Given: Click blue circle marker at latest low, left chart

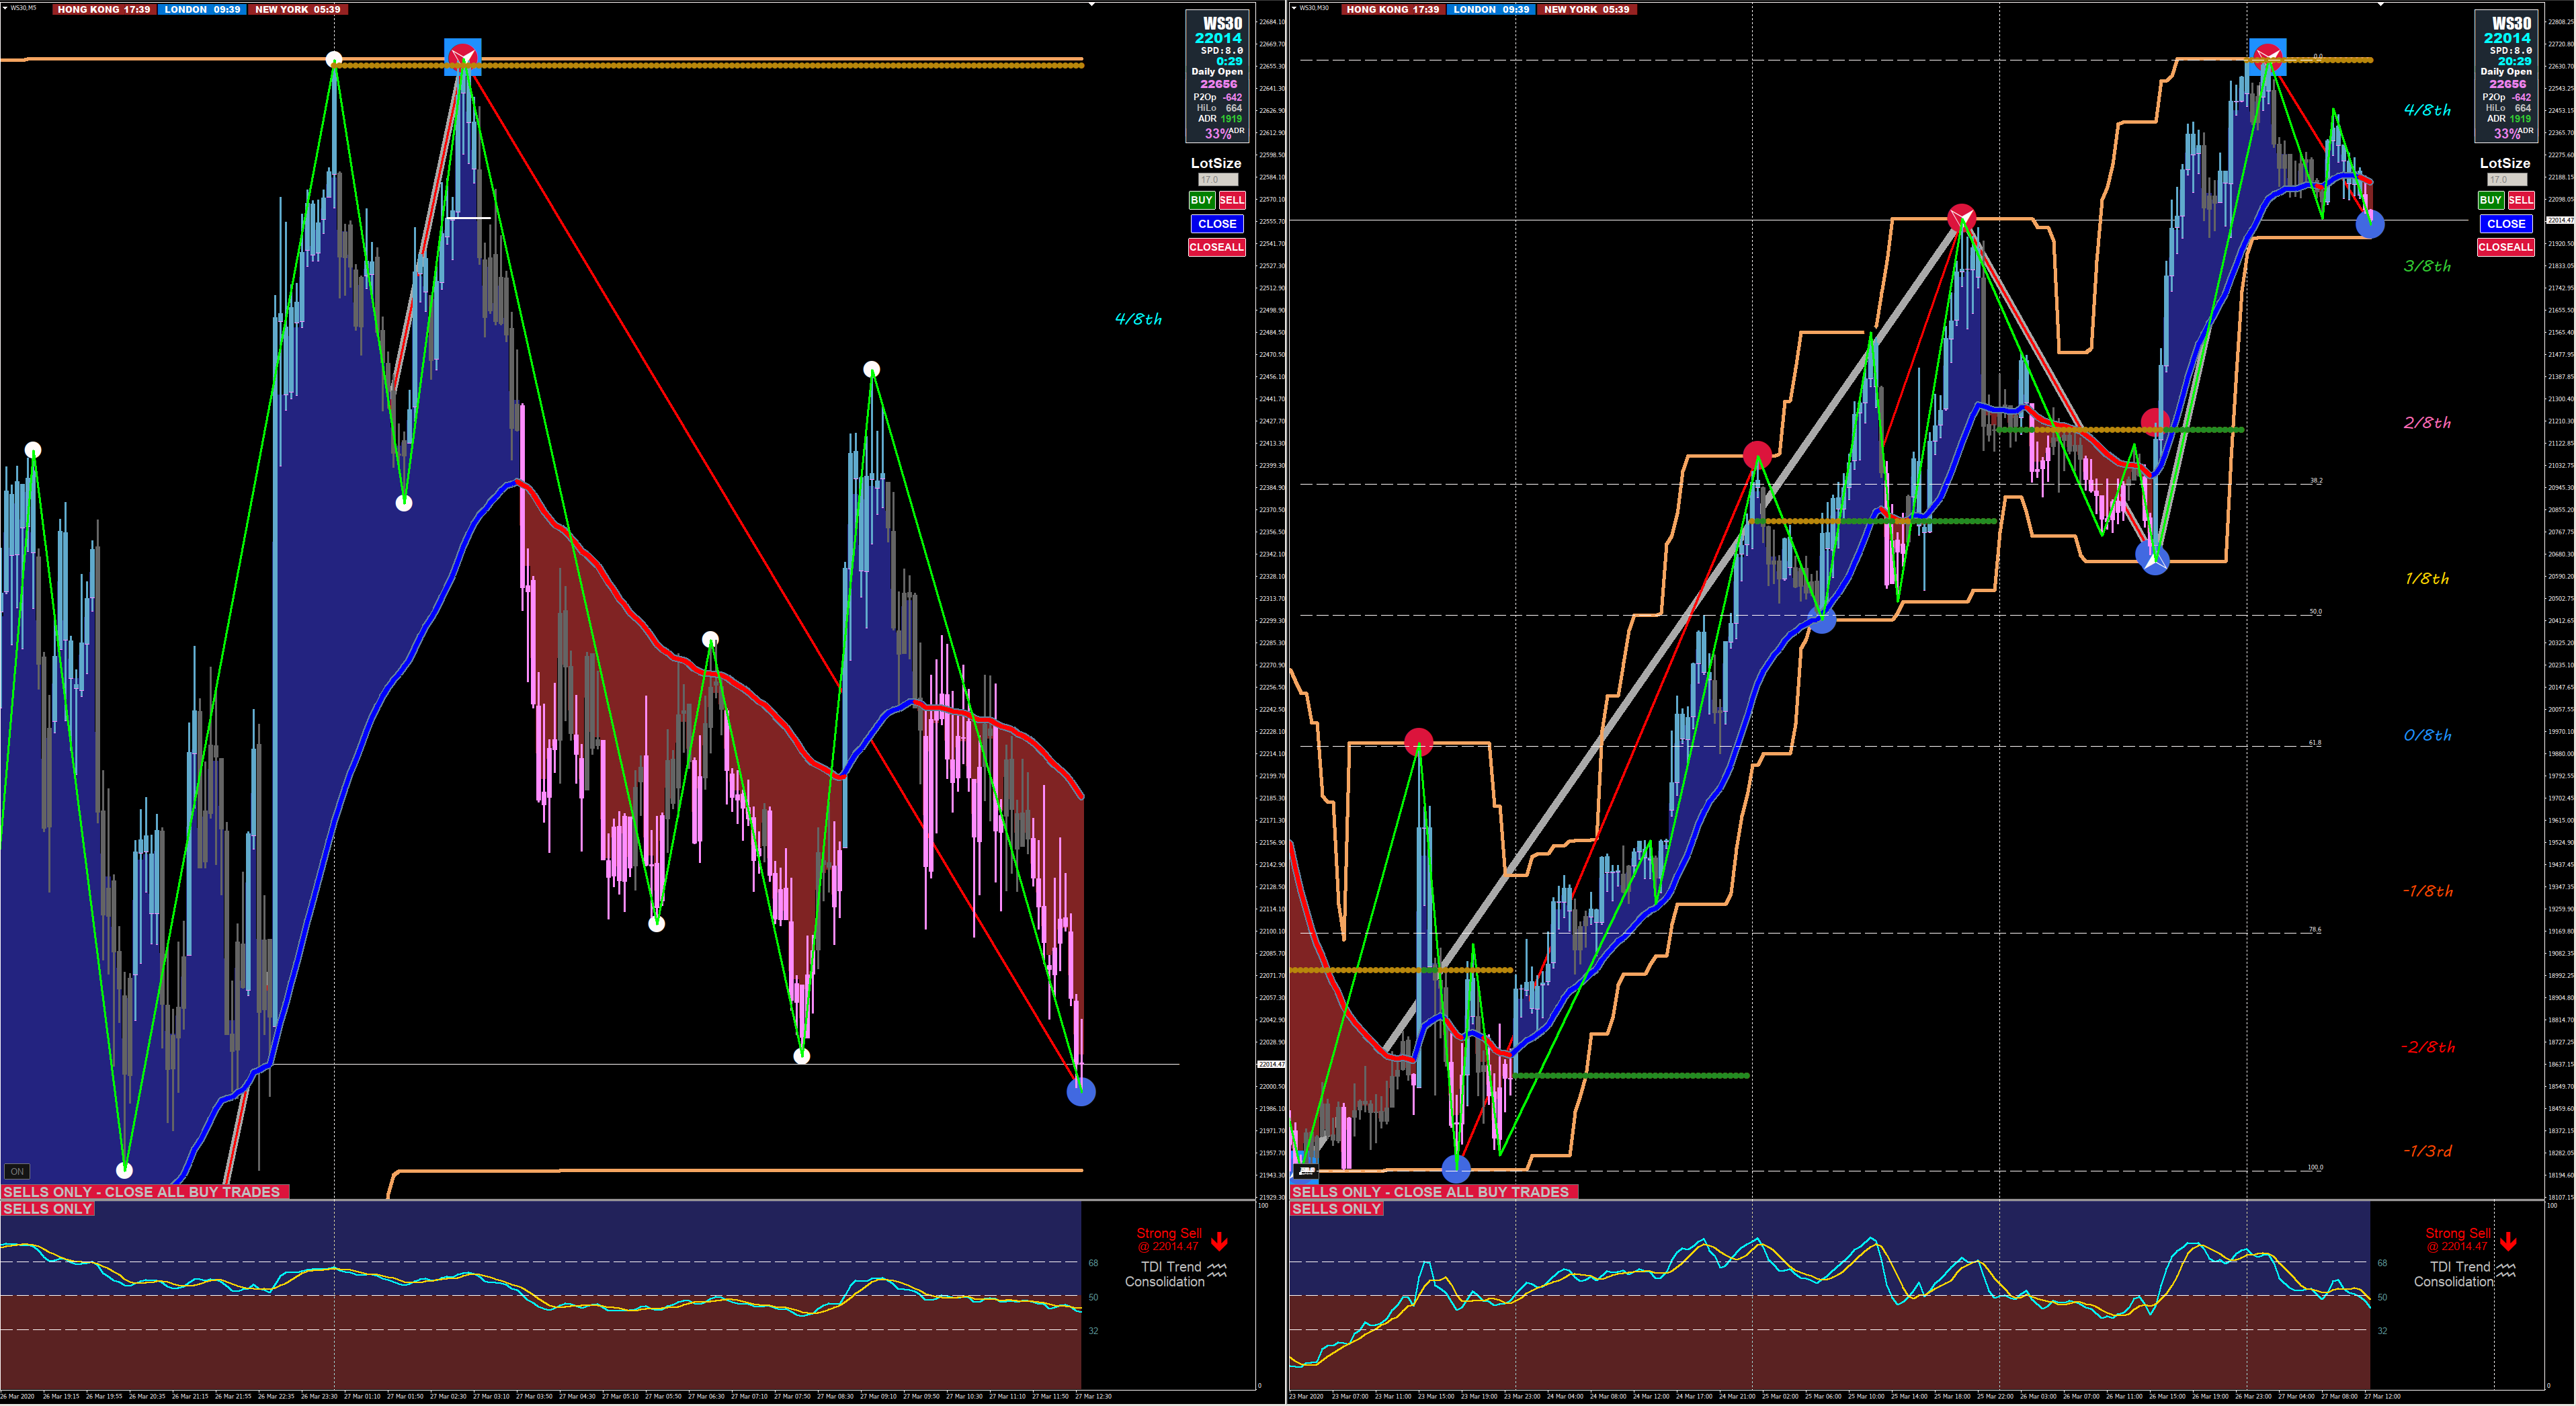Looking at the screenshot, I should (1080, 1092).
